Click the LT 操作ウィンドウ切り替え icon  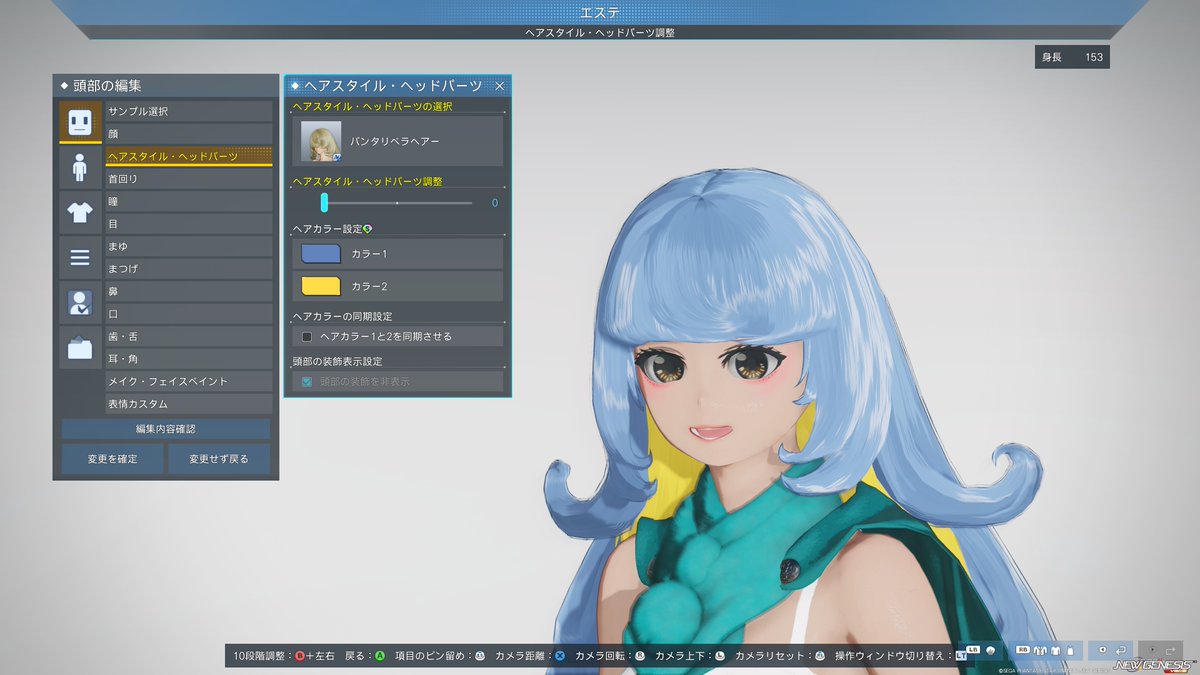pos(961,656)
